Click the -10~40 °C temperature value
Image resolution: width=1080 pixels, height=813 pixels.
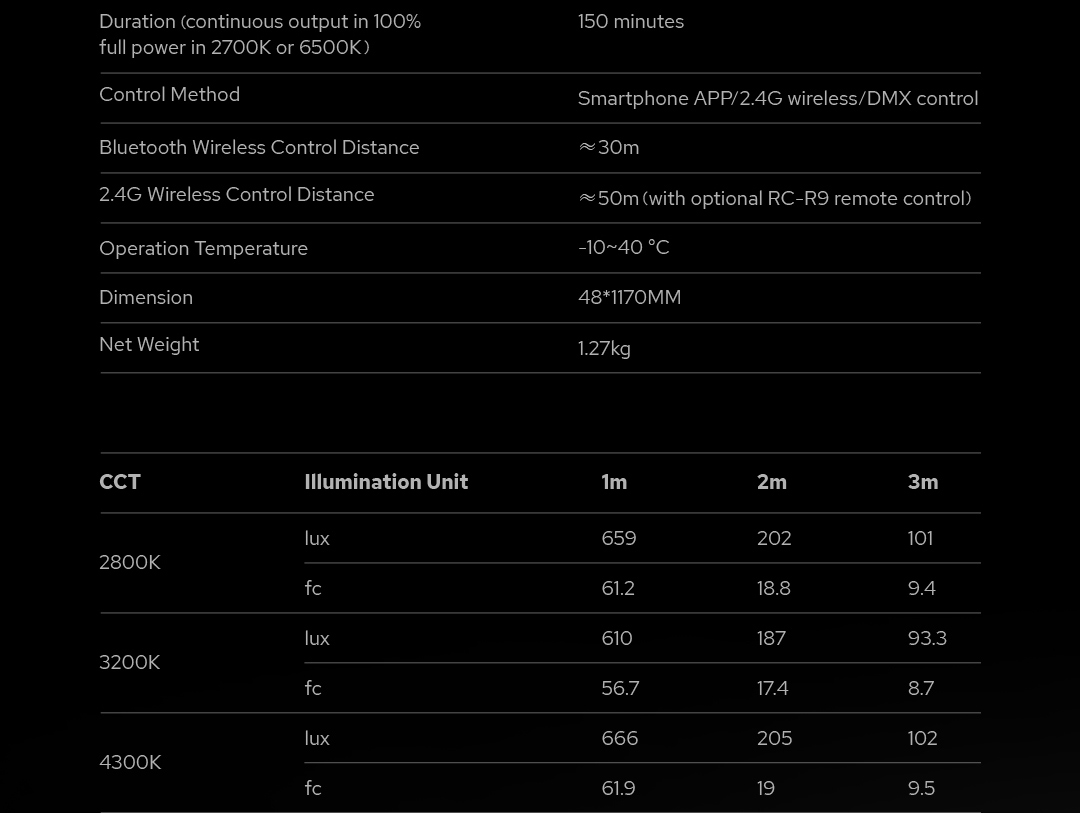pyautogui.click(x=623, y=247)
